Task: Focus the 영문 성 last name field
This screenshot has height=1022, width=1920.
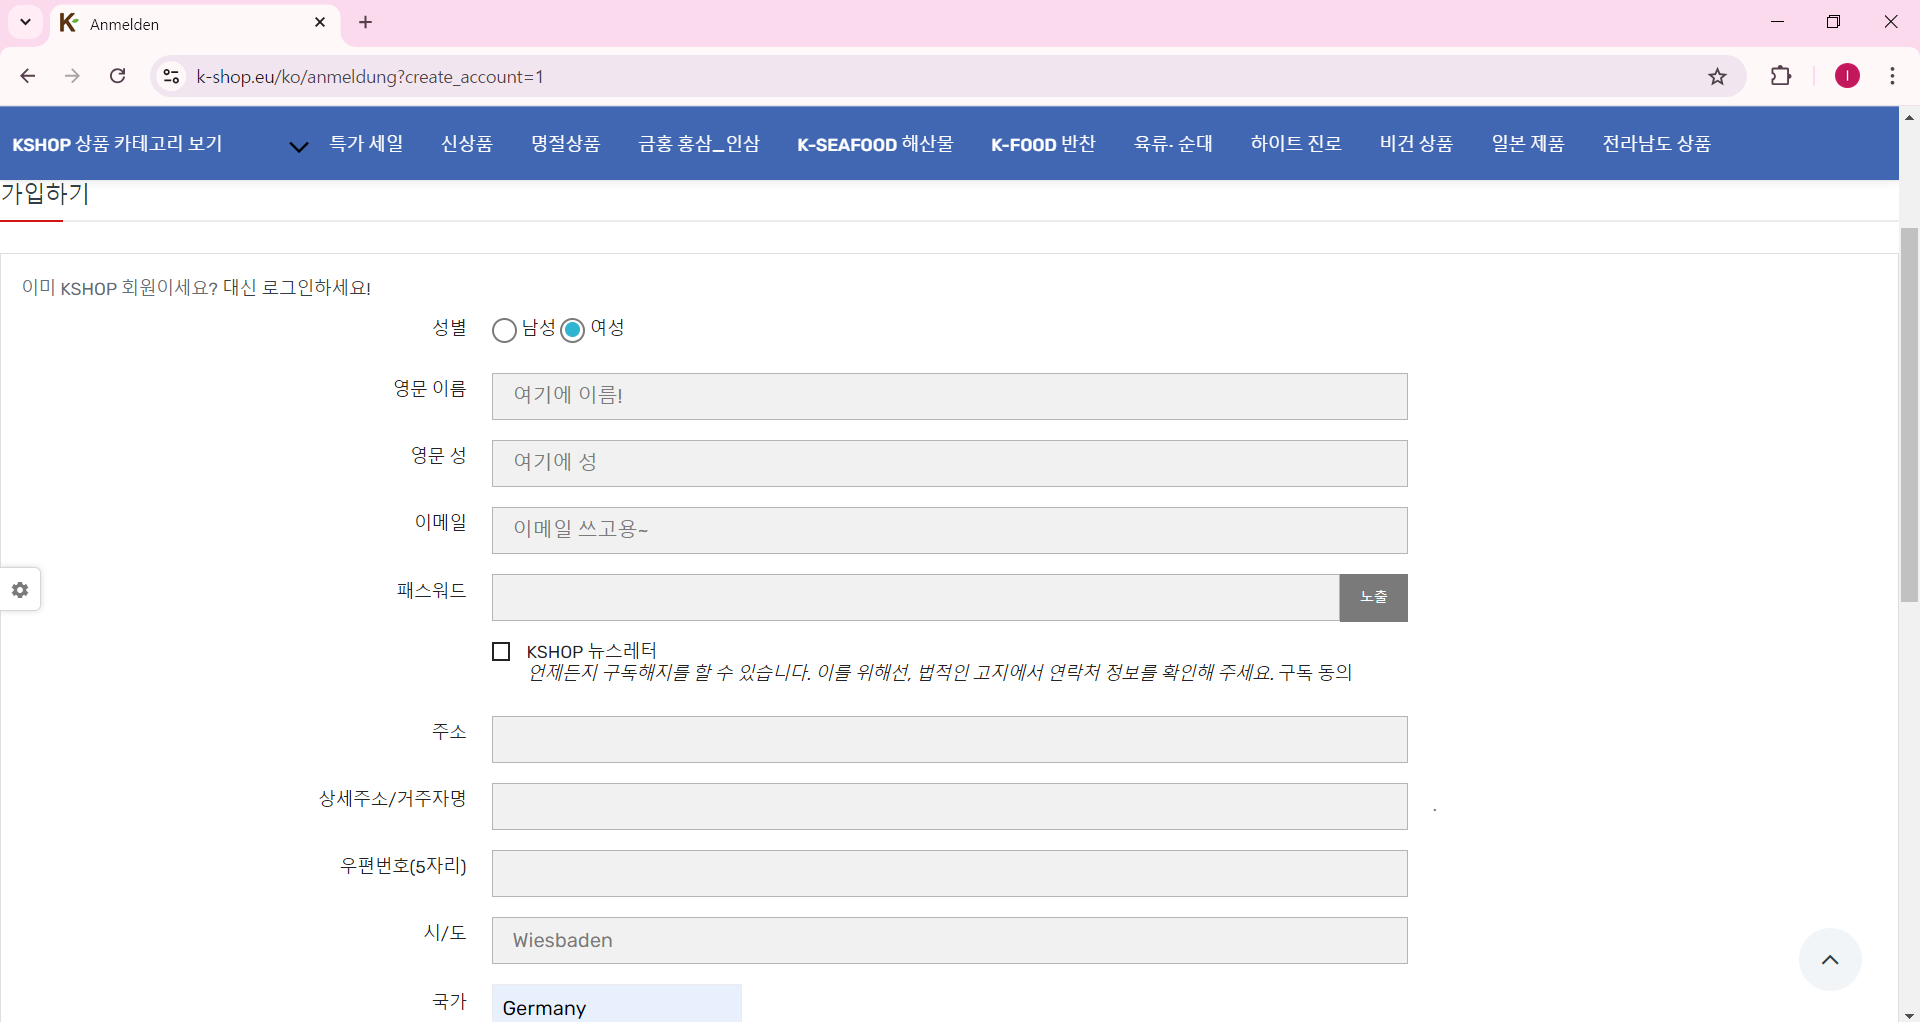Action: coord(949,463)
